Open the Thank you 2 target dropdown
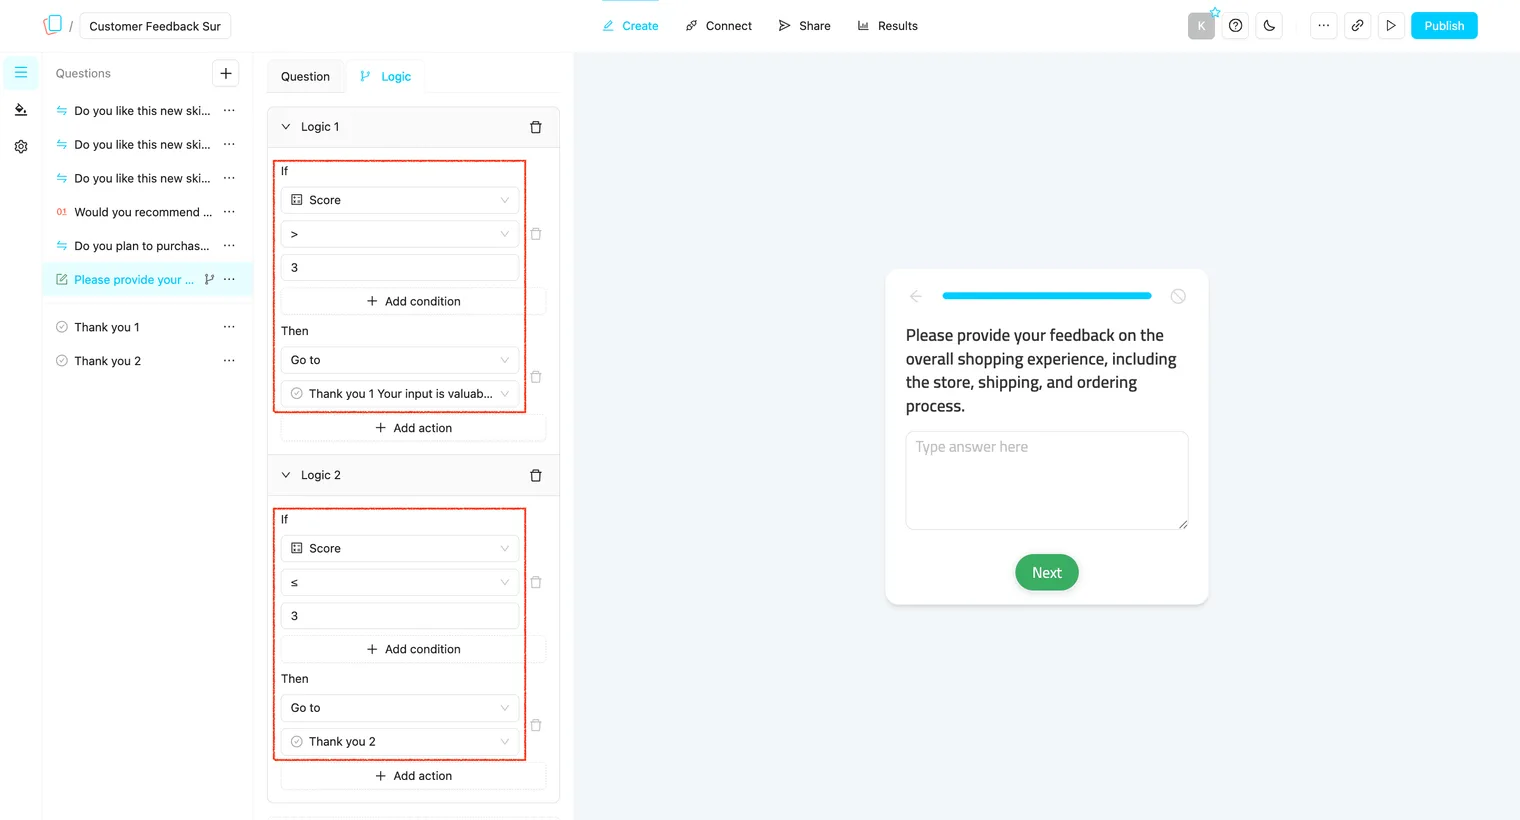The width and height of the screenshot is (1520, 820). [400, 742]
